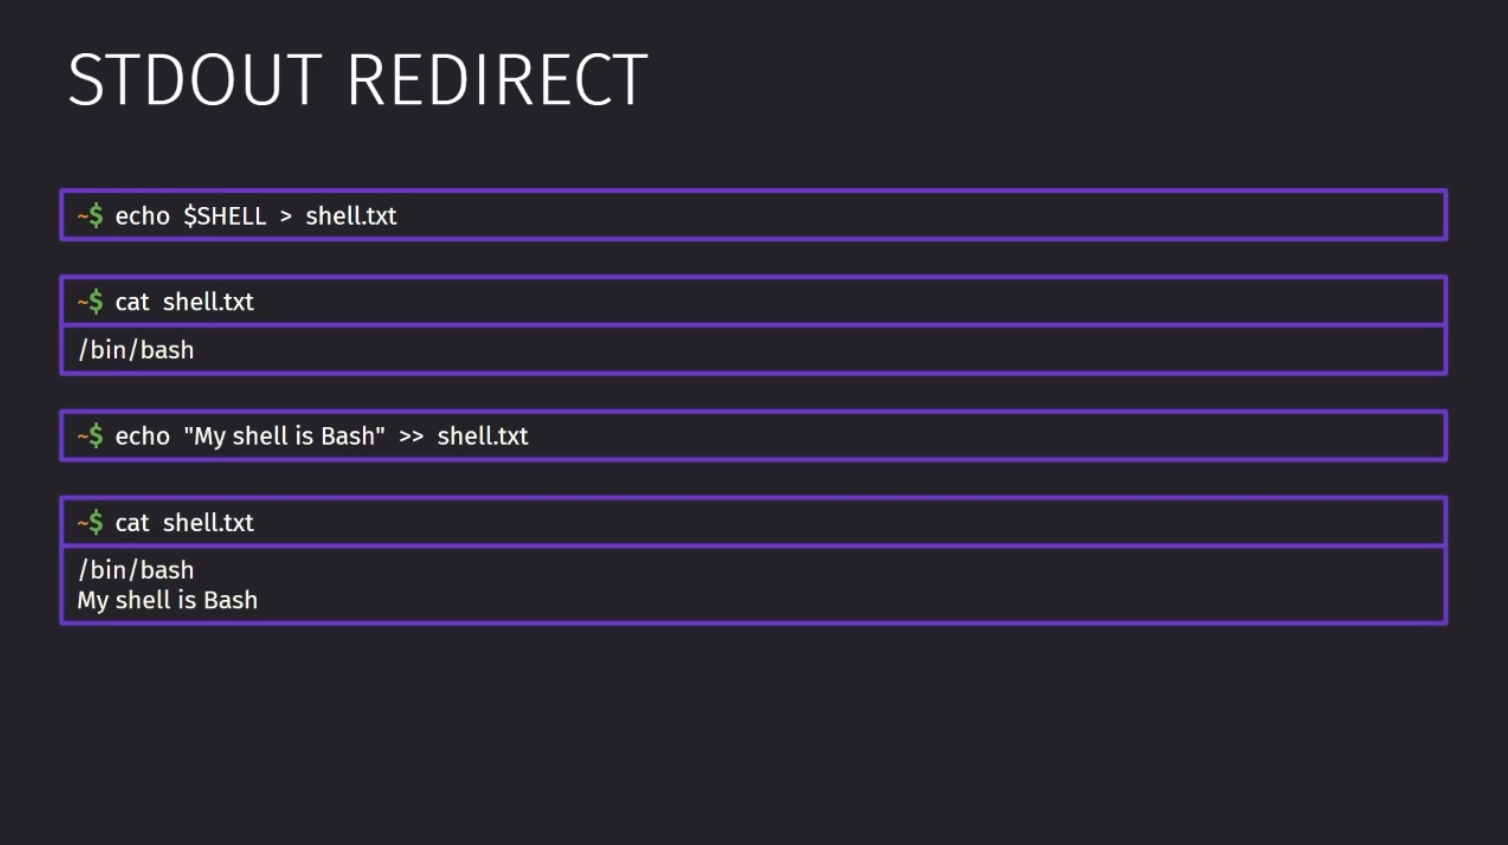
Task: Click the prompt symbol before first cat command
Action: pyautogui.click(x=90, y=301)
